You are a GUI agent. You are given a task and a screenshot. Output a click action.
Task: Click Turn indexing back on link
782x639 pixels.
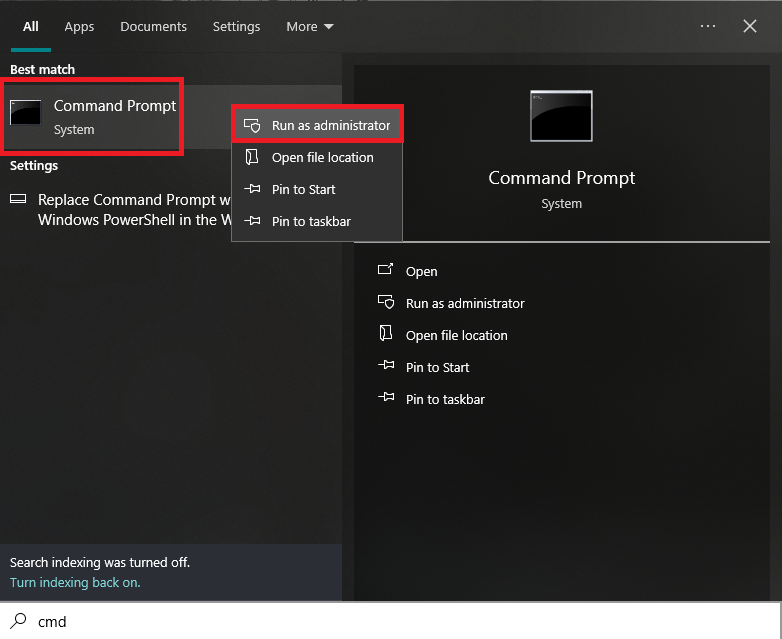(75, 582)
